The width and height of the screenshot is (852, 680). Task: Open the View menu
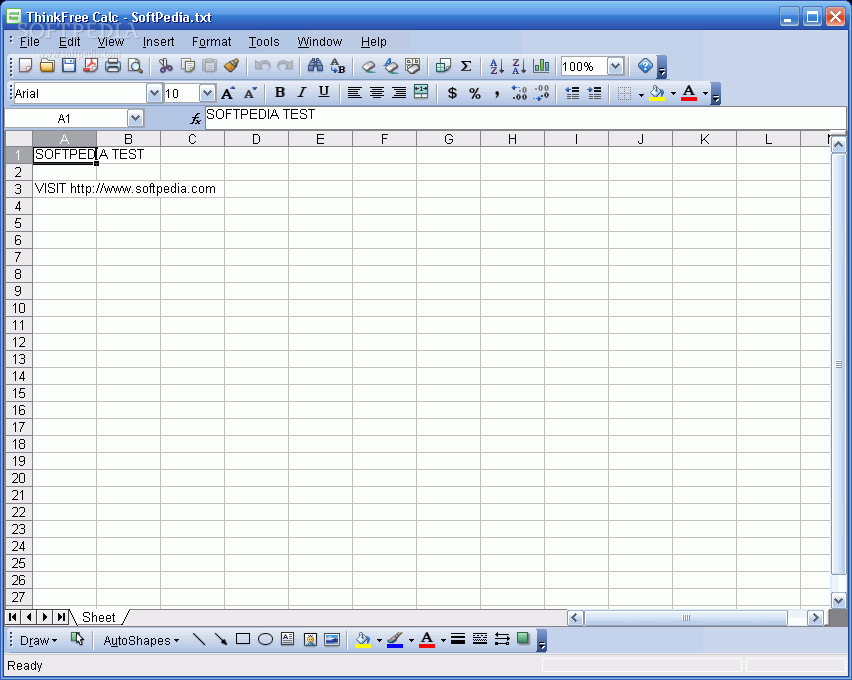(x=111, y=42)
